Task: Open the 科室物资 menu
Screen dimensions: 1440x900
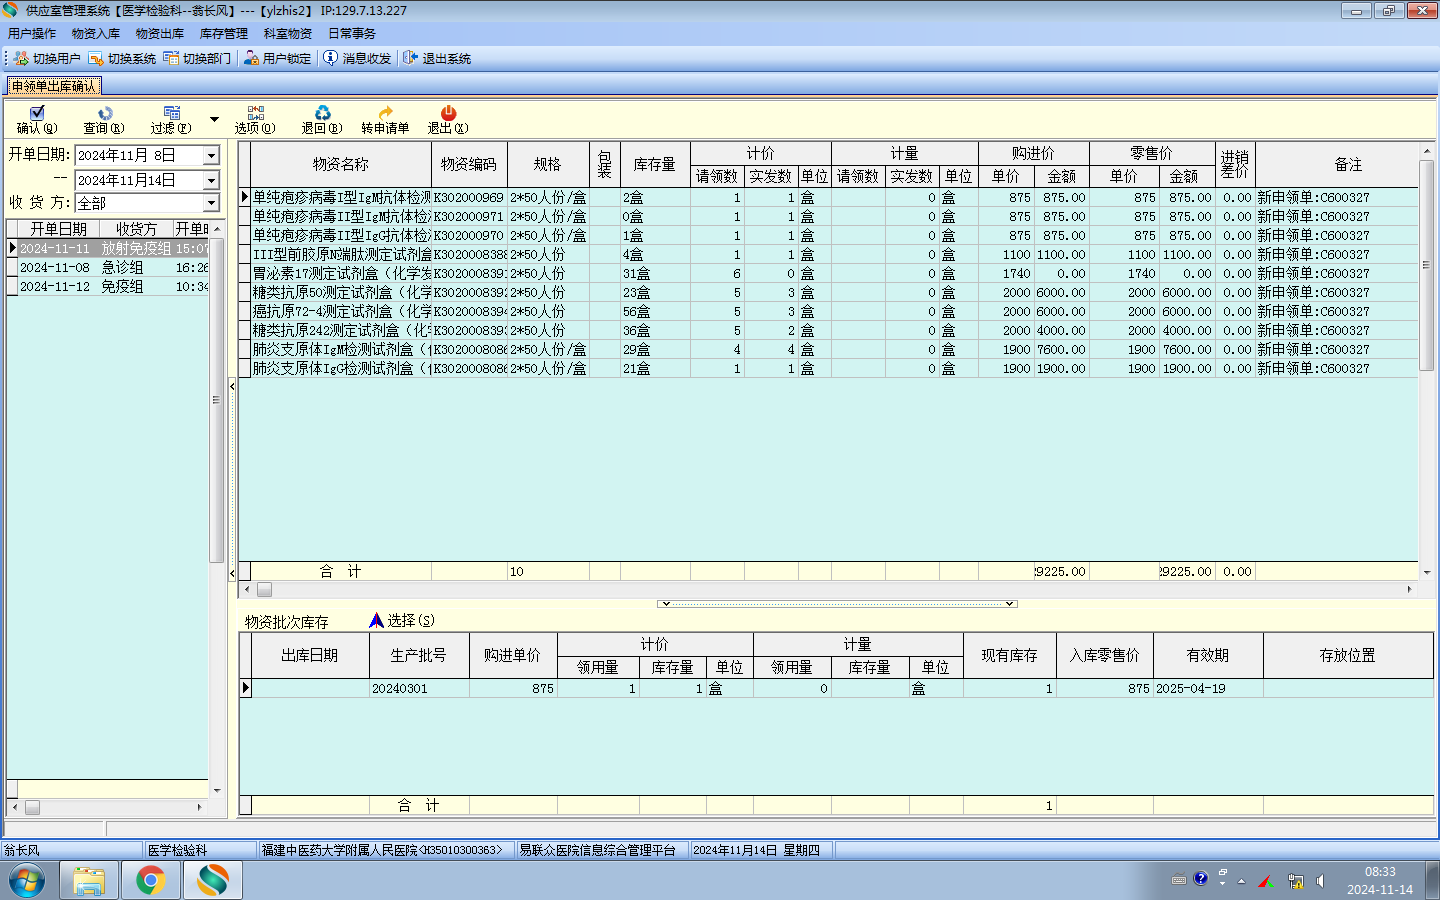Action: pos(288,33)
